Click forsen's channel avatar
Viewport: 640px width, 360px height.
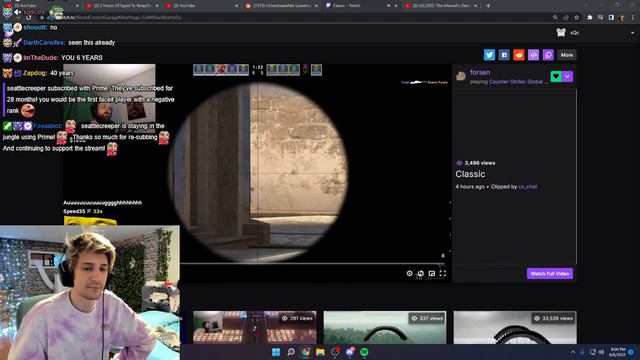point(461,76)
